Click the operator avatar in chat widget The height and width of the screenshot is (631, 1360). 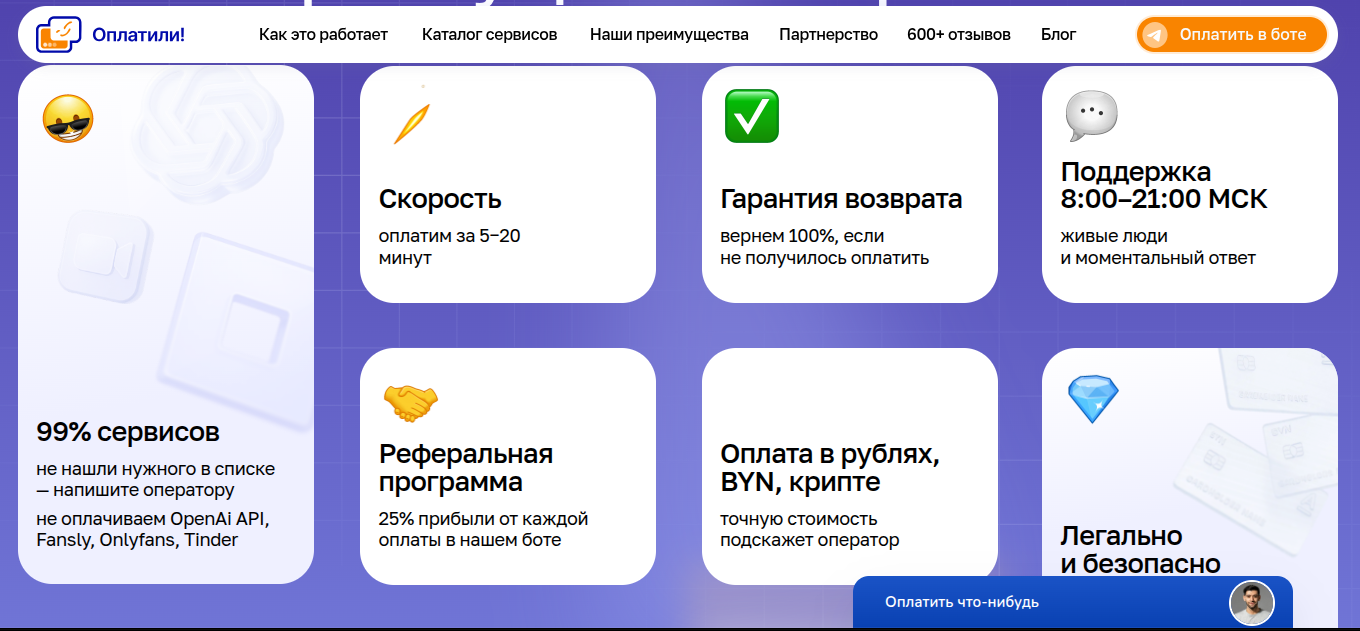[1251, 603]
